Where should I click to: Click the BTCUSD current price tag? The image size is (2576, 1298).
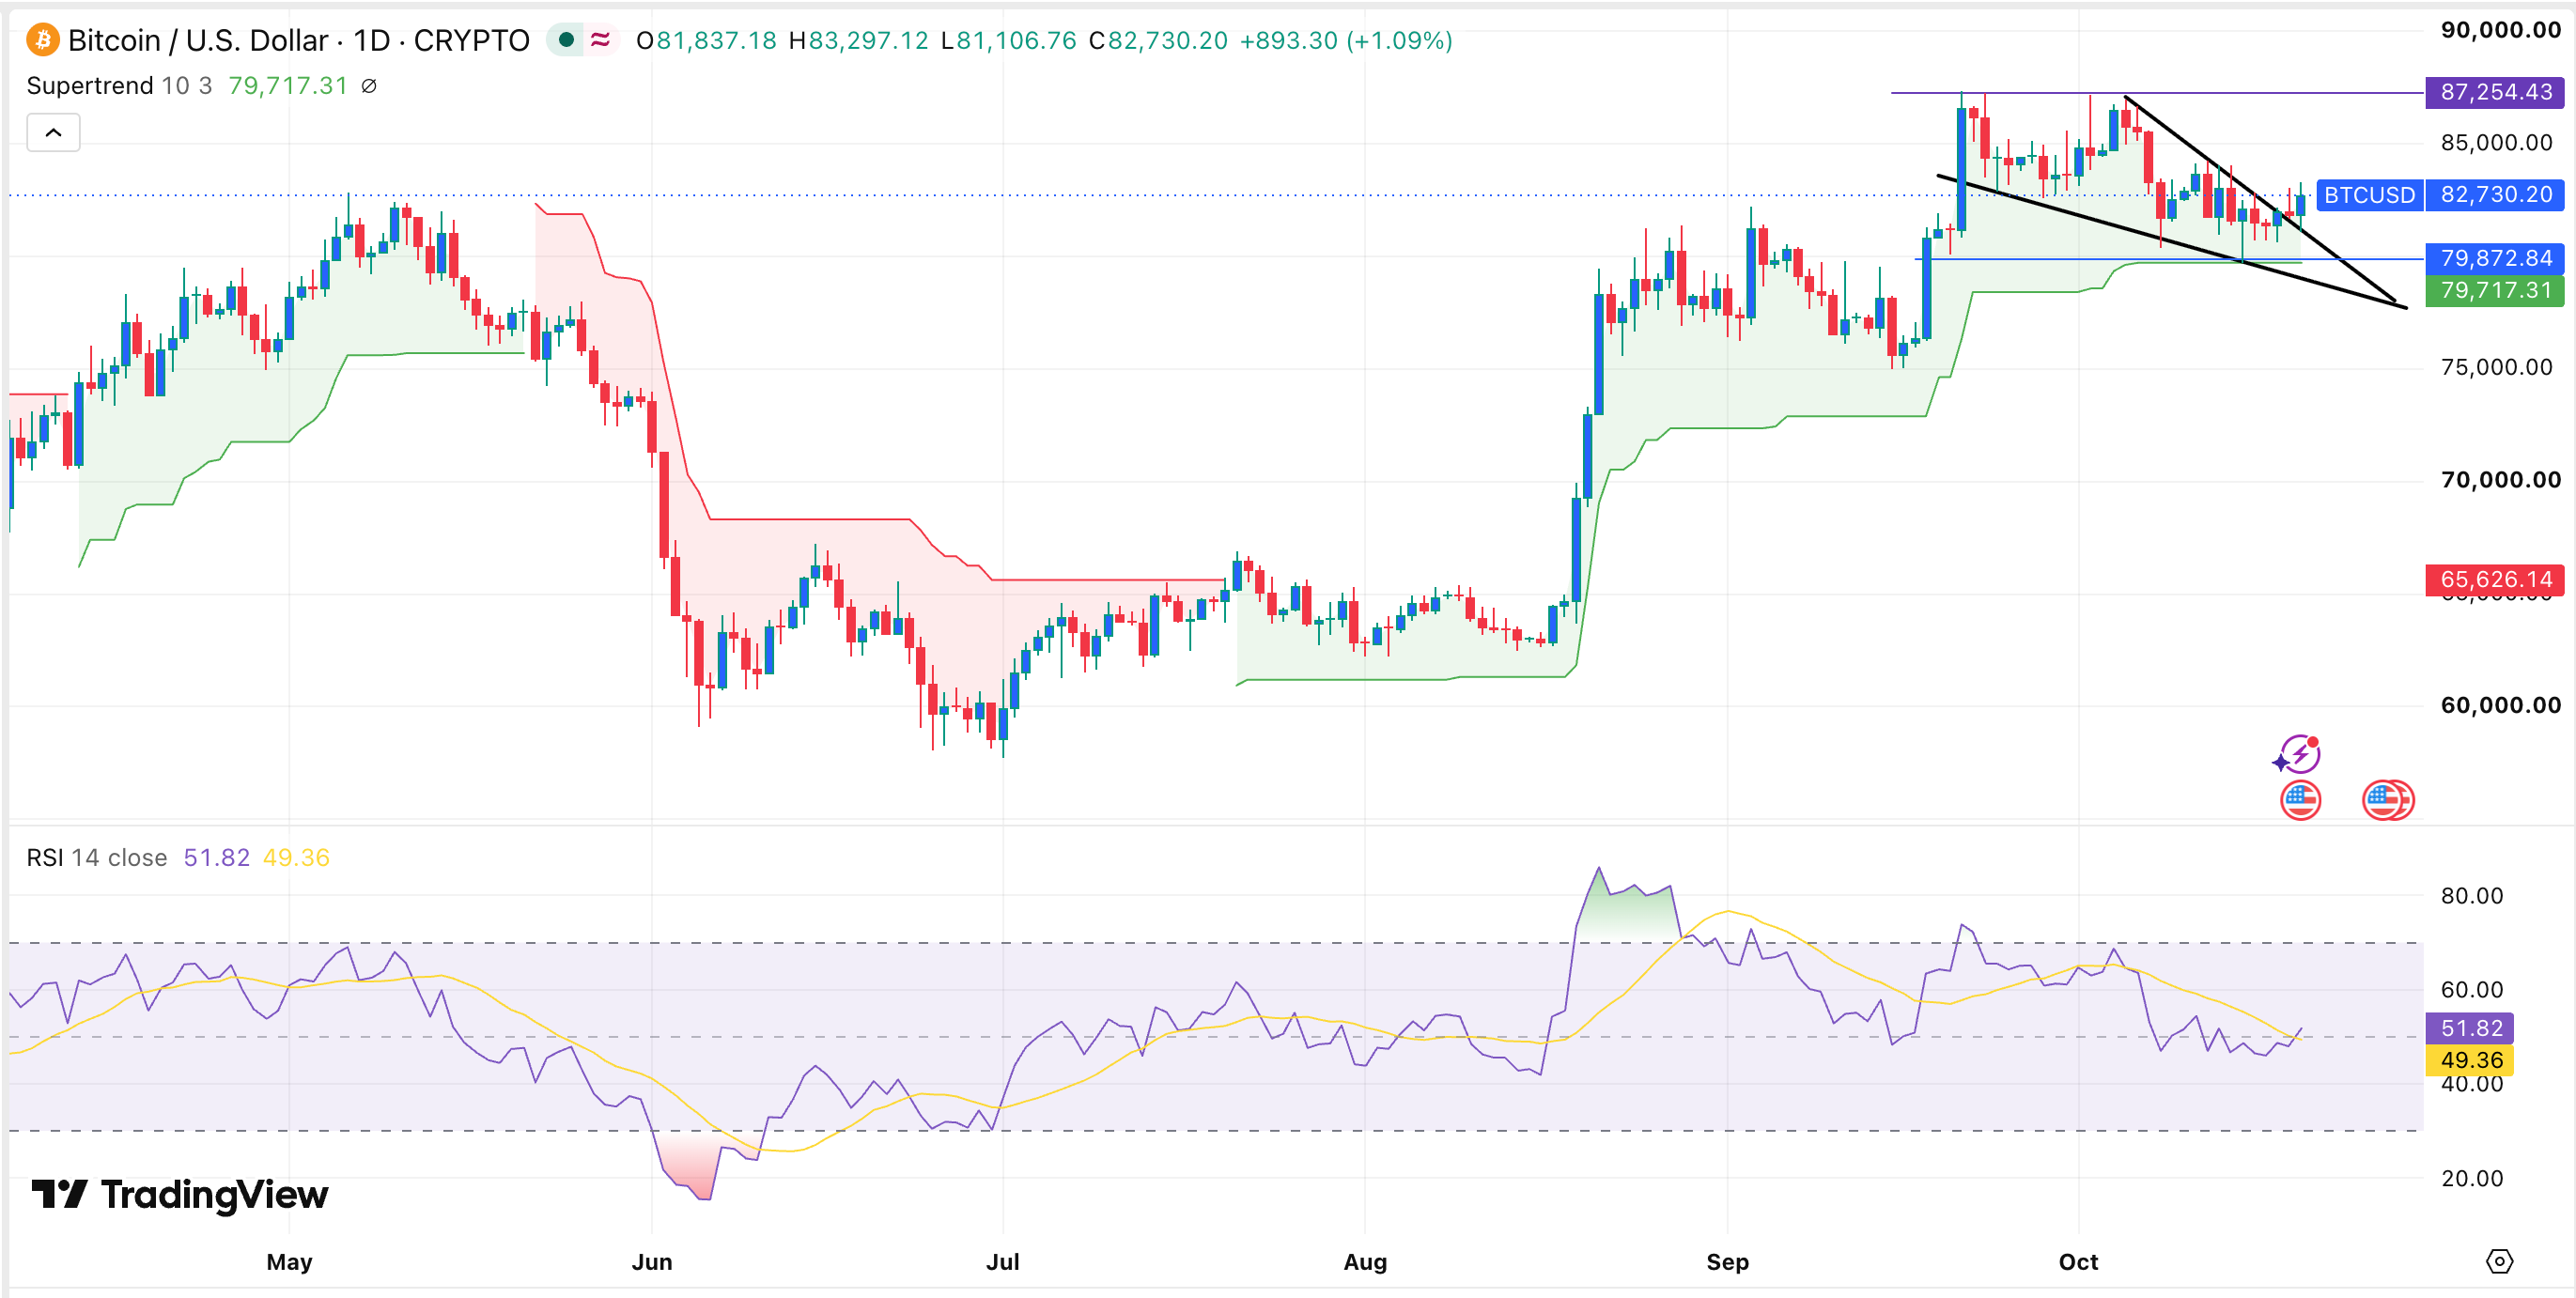click(x=2440, y=195)
